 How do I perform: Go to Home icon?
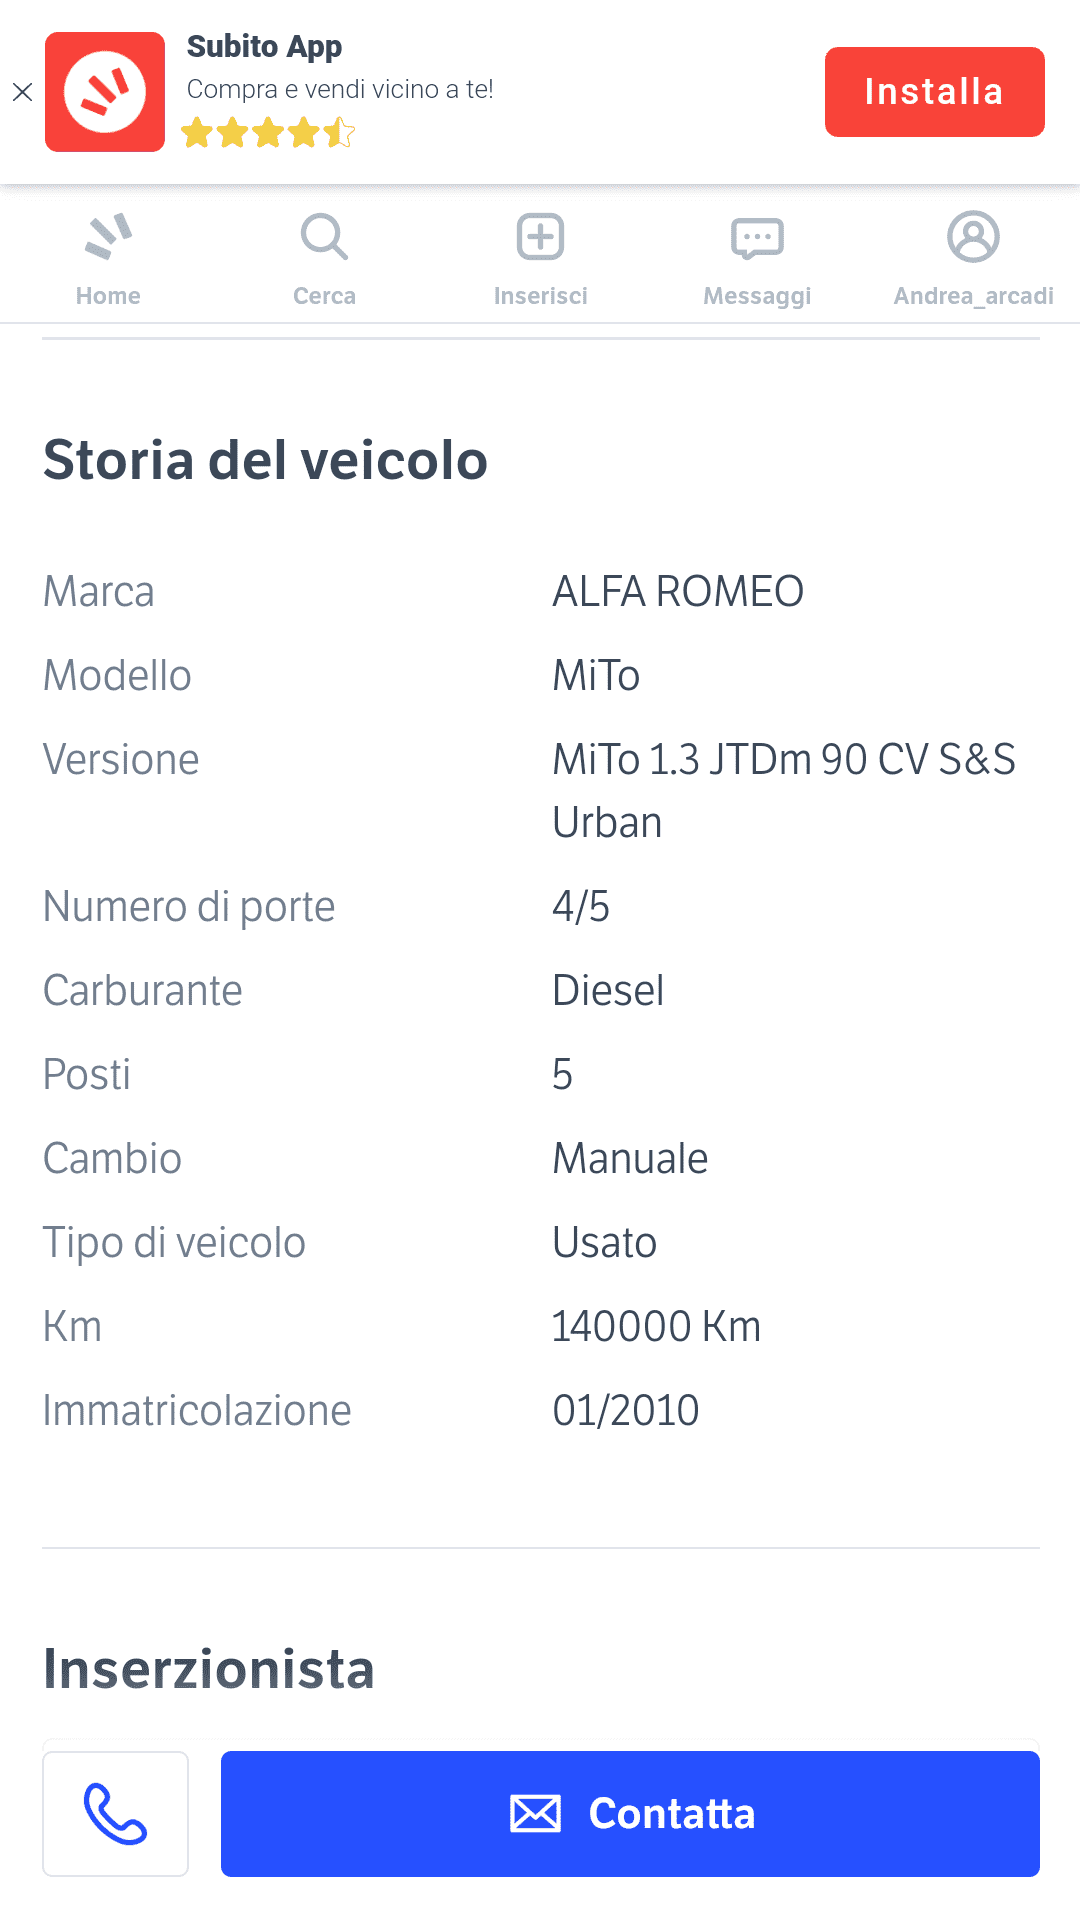tap(108, 237)
